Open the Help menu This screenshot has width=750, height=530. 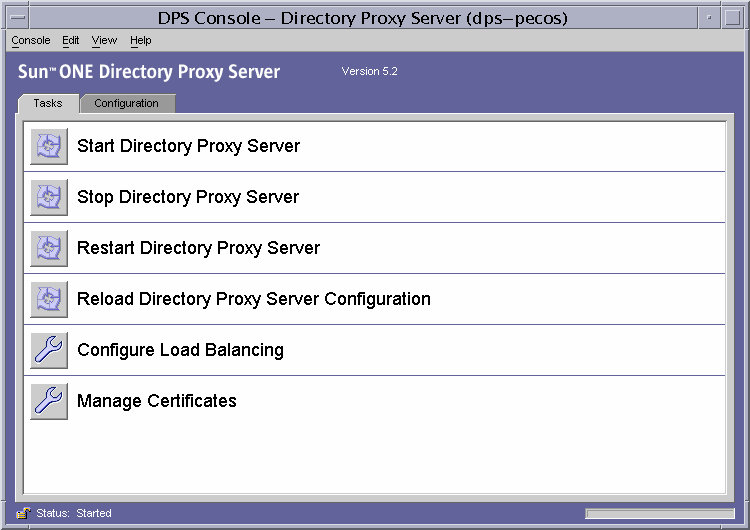click(x=140, y=41)
